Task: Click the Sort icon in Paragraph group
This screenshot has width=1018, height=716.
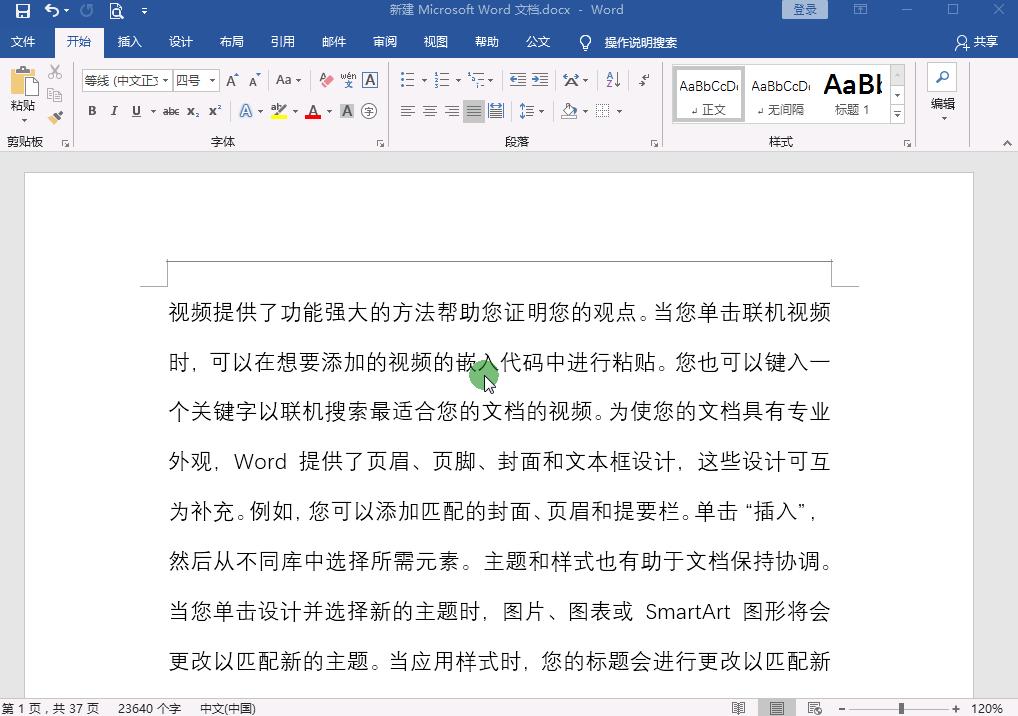Action: click(613, 80)
